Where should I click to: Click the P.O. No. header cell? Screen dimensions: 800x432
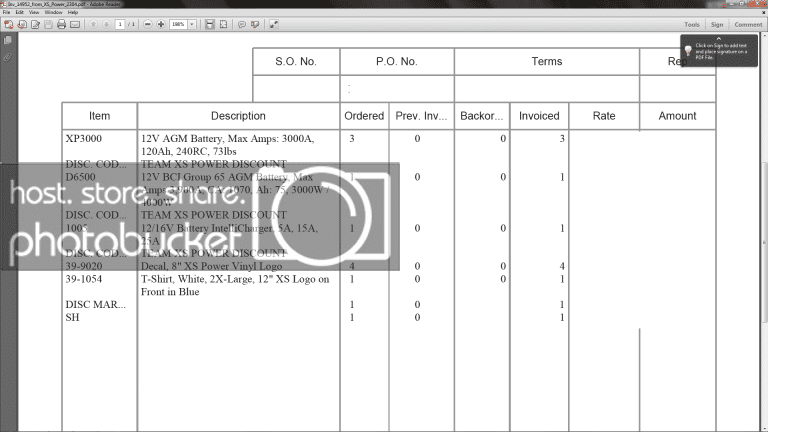(x=397, y=61)
